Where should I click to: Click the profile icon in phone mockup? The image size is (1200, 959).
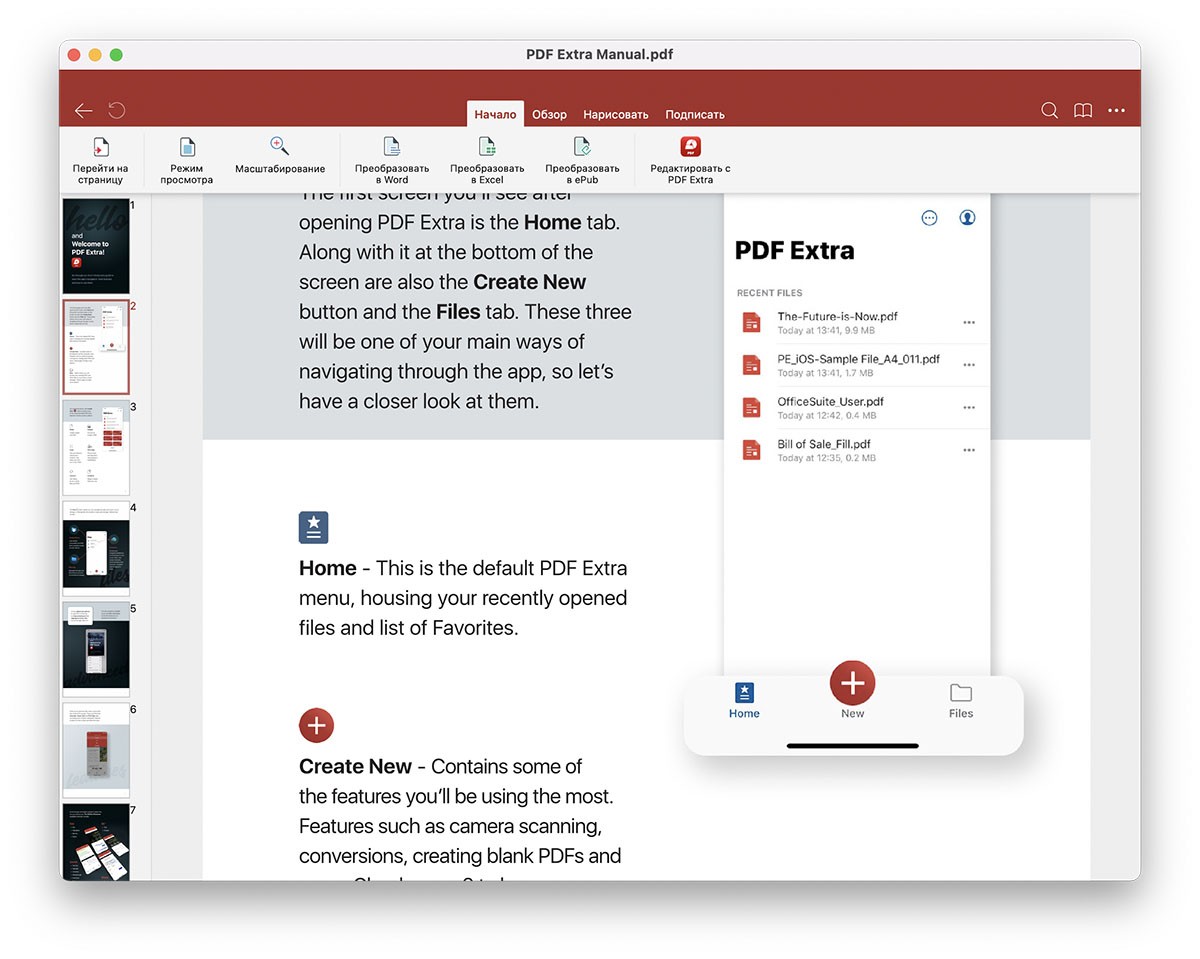(x=967, y=218)
